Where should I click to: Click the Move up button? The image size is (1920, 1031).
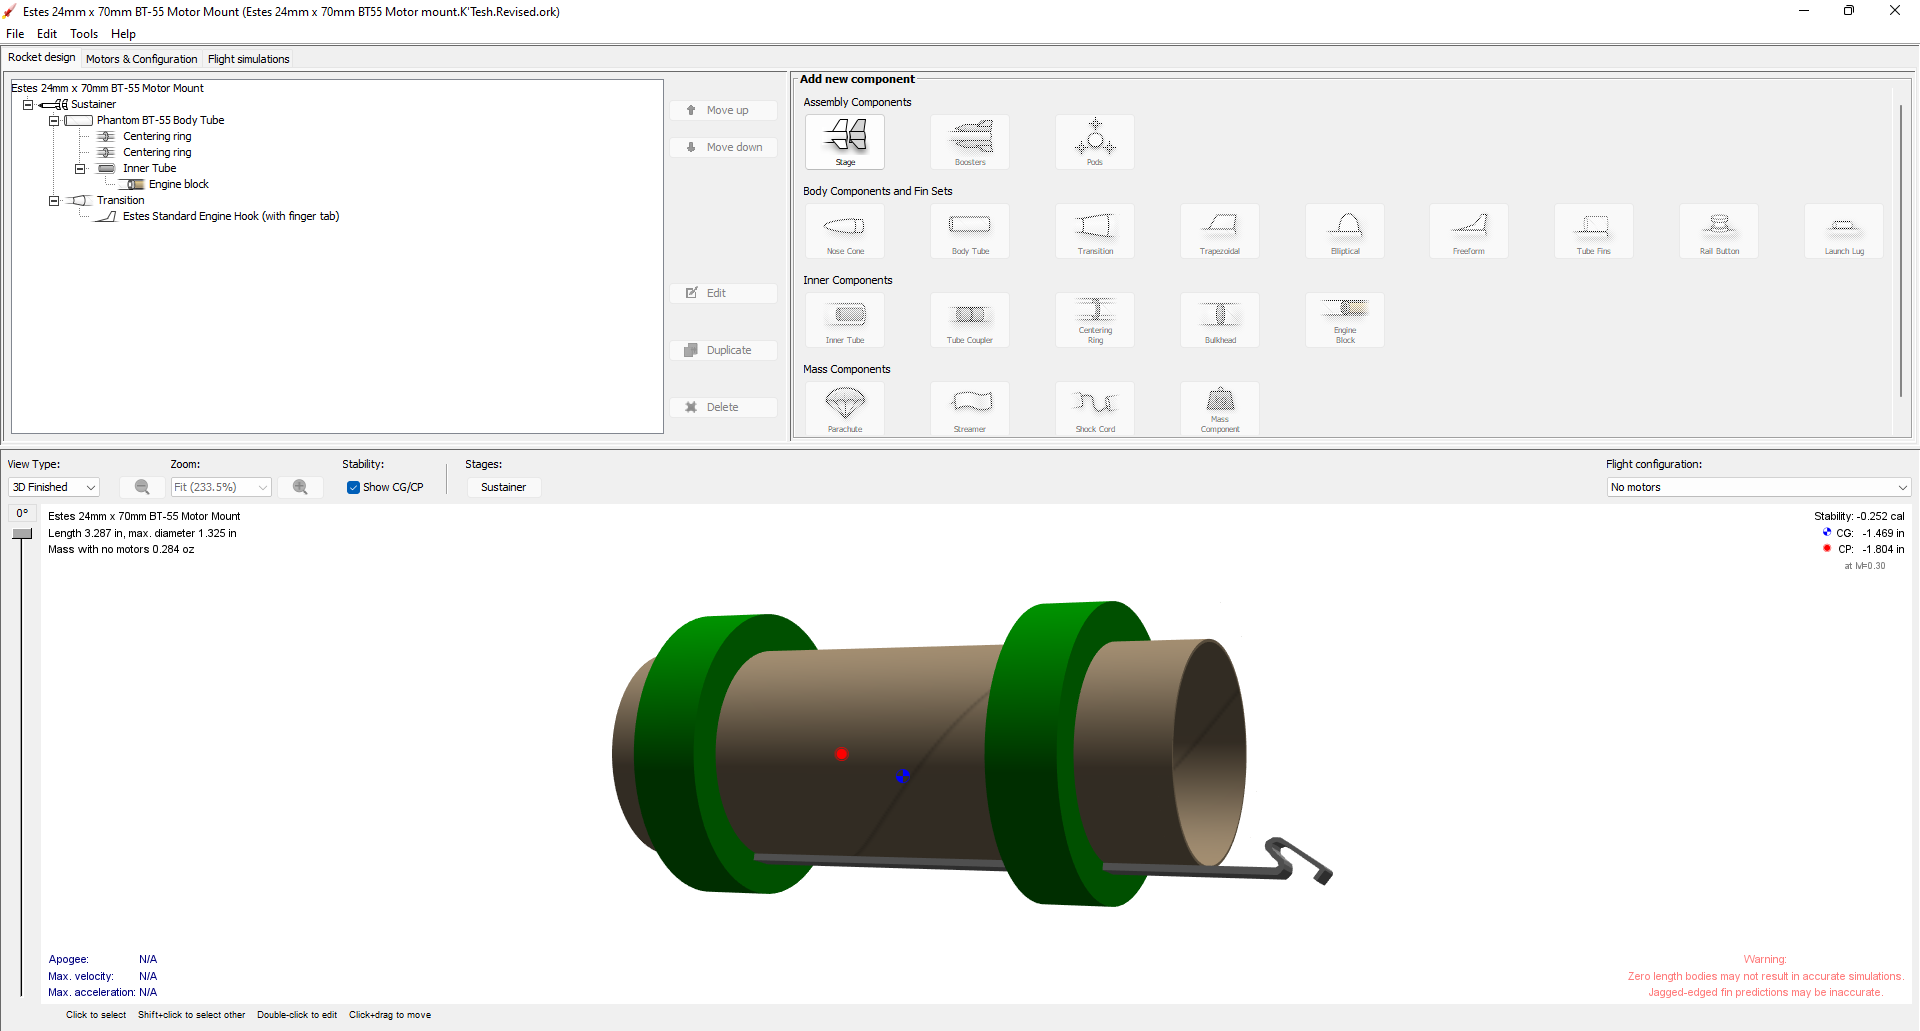click(x=724, y=110)
